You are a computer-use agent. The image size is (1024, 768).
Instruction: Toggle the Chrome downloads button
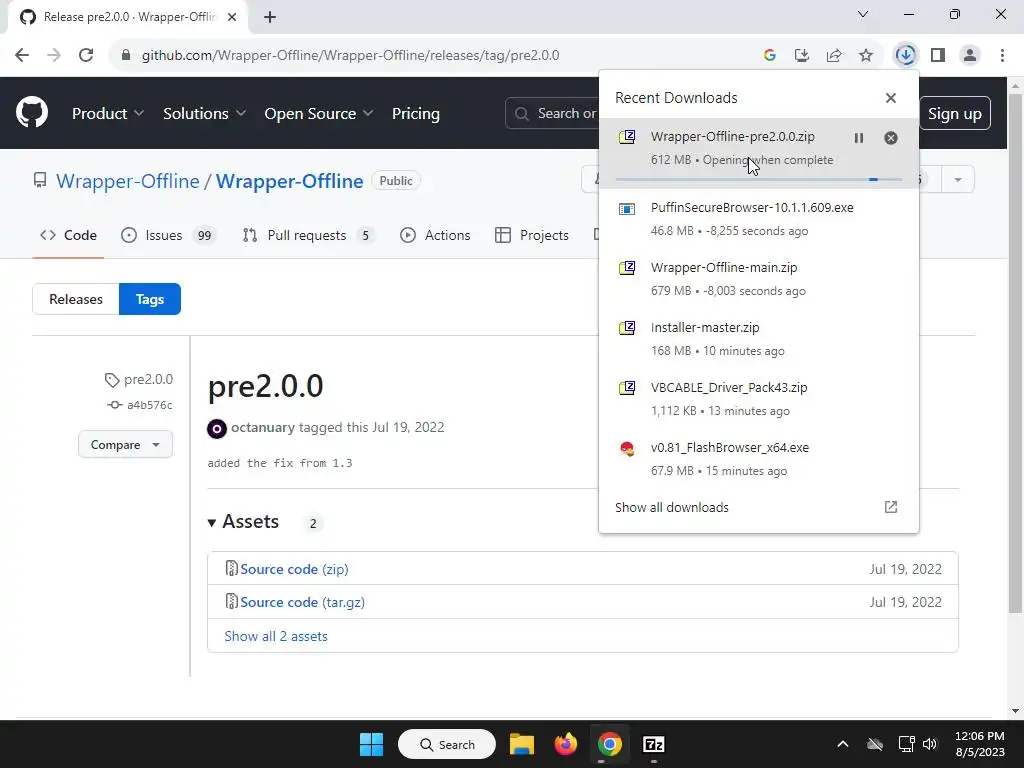905,56
